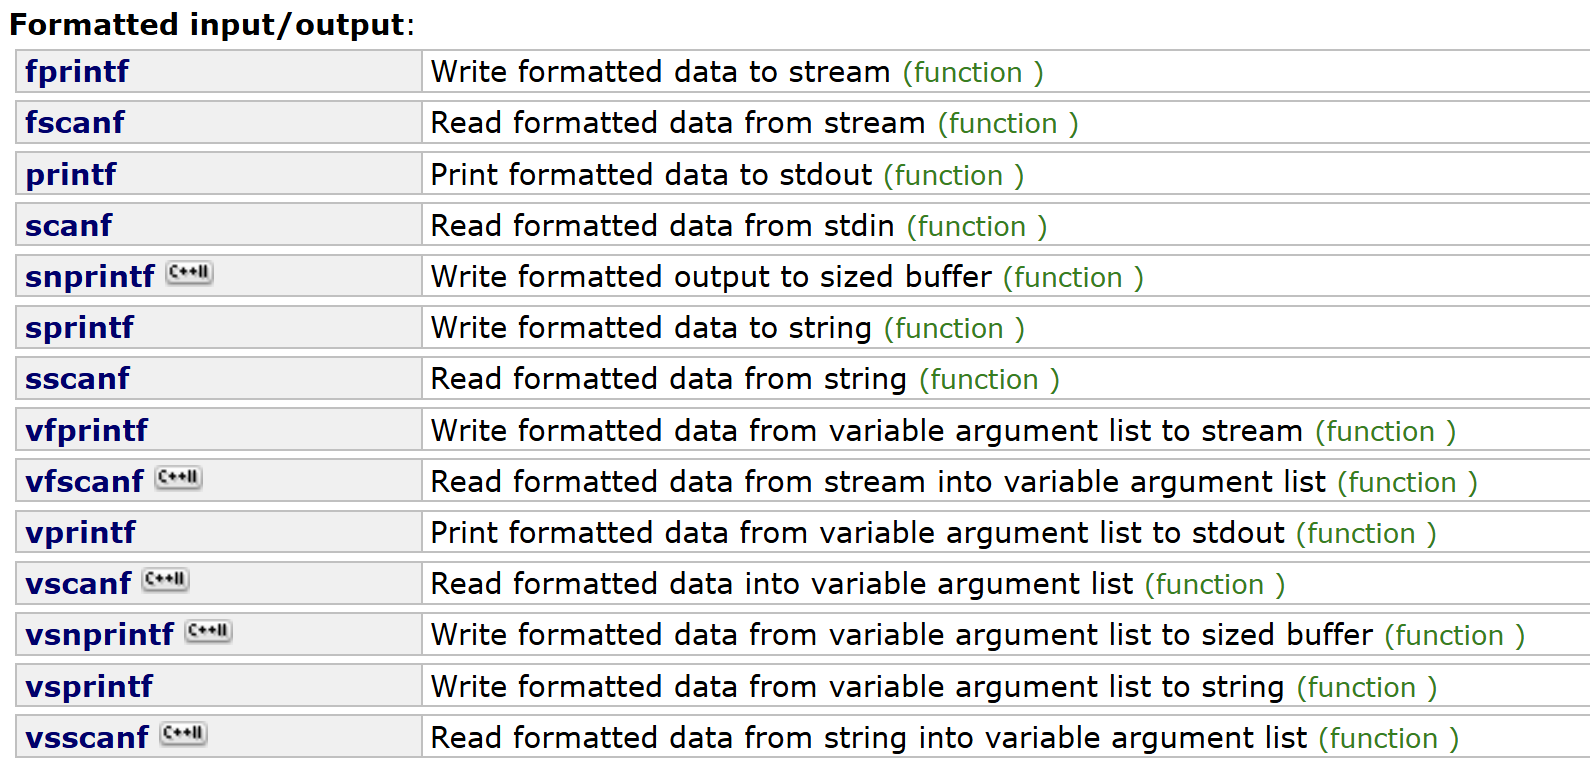
Task: Go to the vprintf reference page
Action: tap(81, 533)
